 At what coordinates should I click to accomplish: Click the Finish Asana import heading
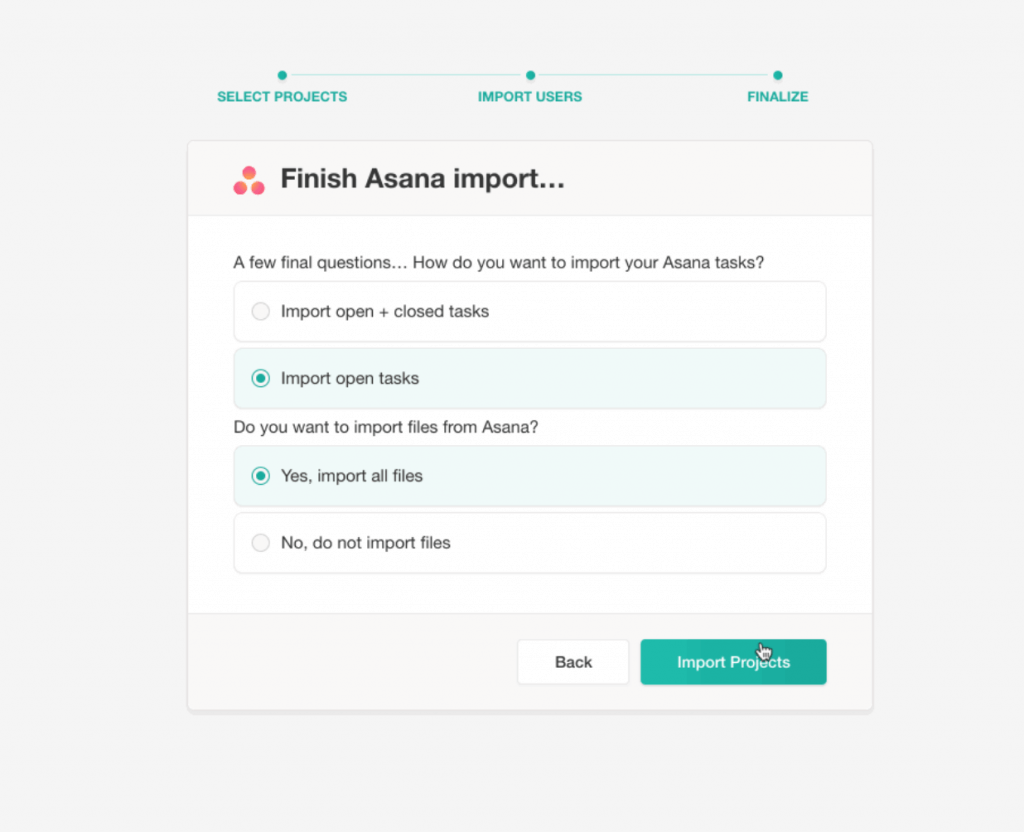point(423,178)
